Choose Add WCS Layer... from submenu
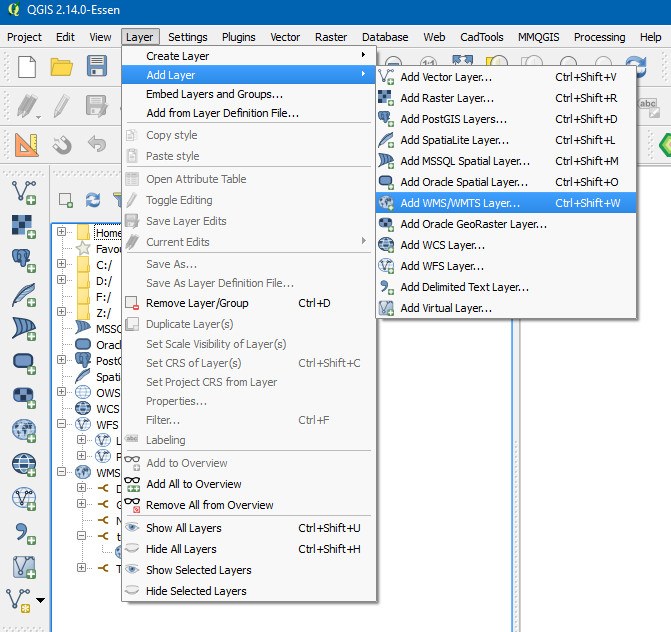Viewport: 671px width, 632px height. pos(506,245)
